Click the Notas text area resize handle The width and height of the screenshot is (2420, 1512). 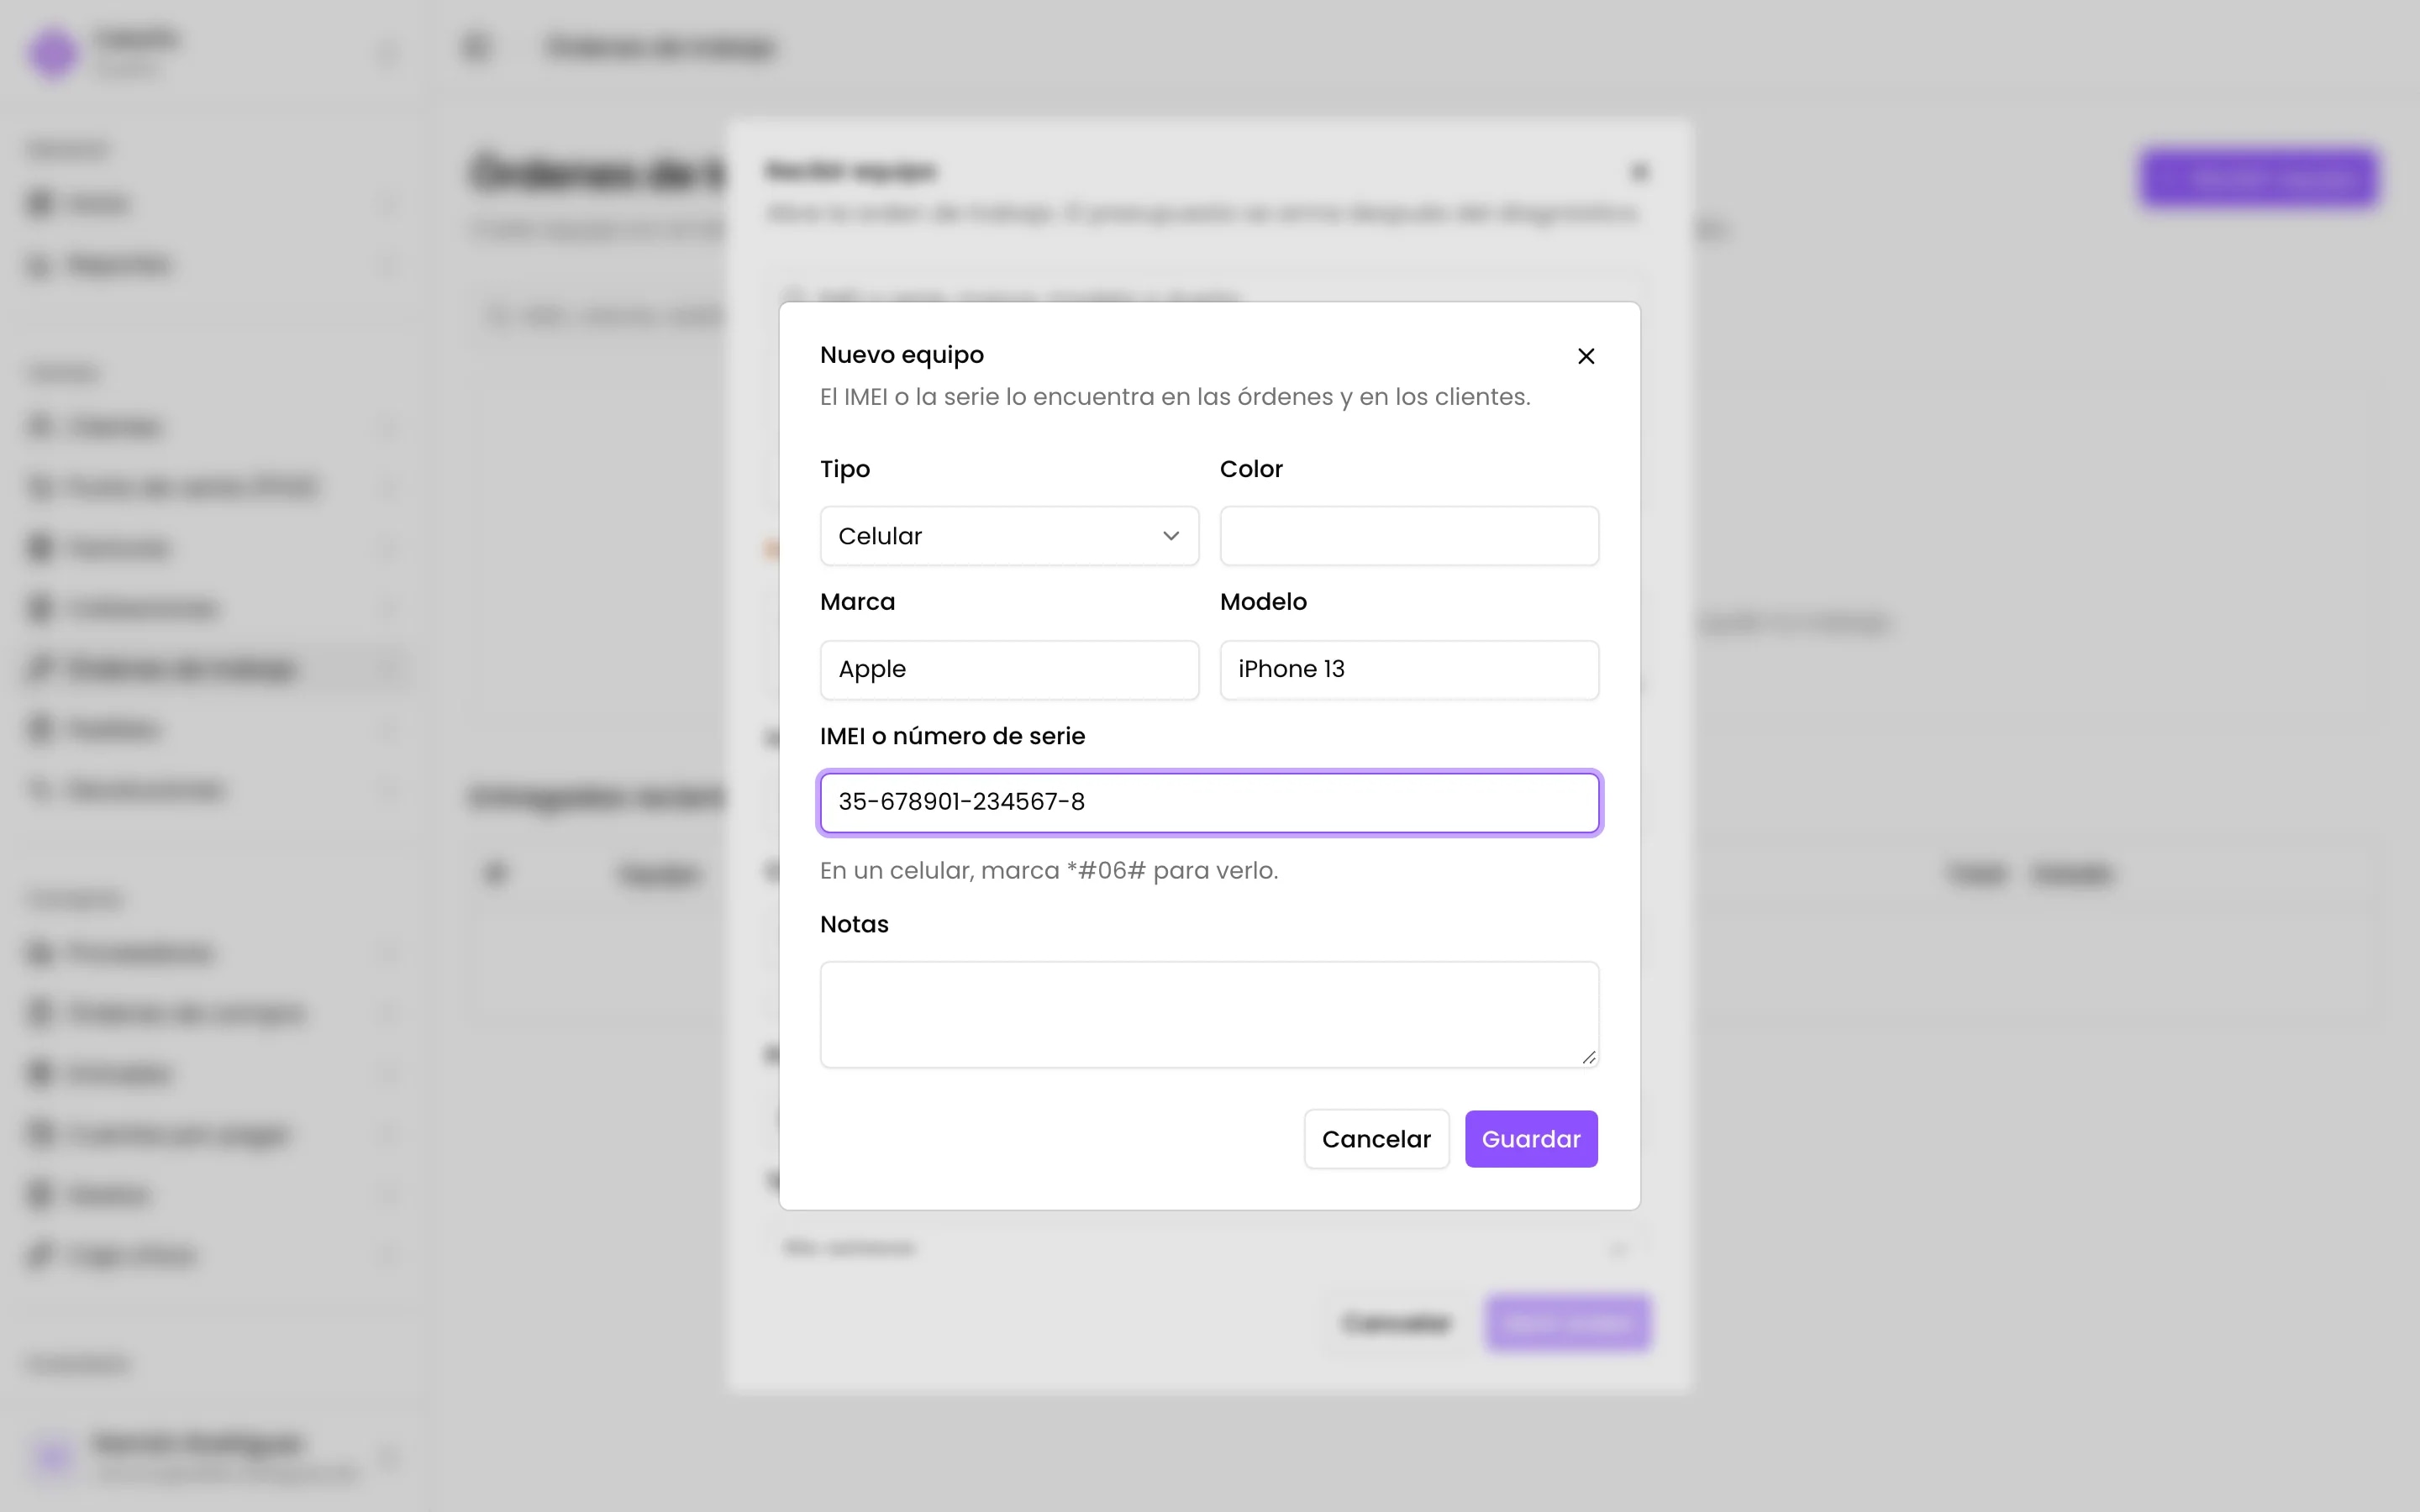1588,1057
